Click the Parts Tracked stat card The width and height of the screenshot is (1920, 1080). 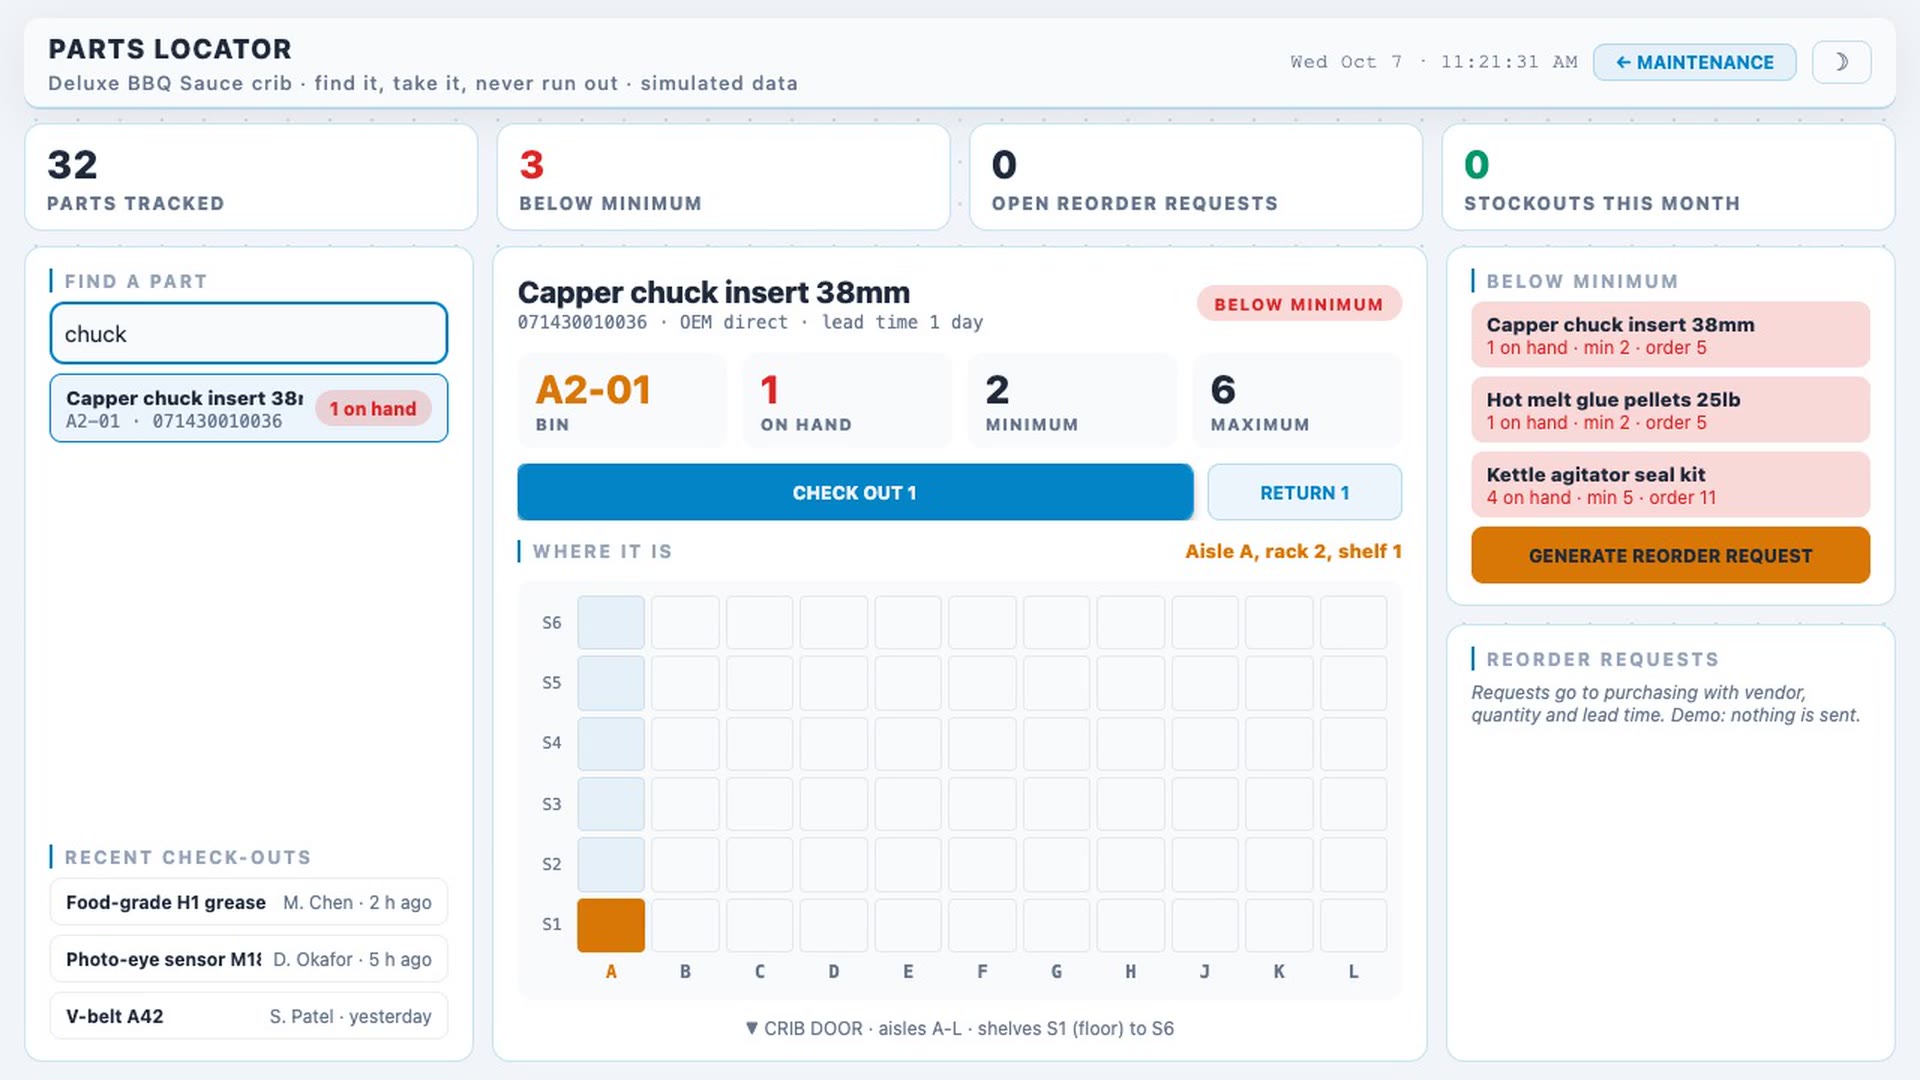tap(251, 177)
